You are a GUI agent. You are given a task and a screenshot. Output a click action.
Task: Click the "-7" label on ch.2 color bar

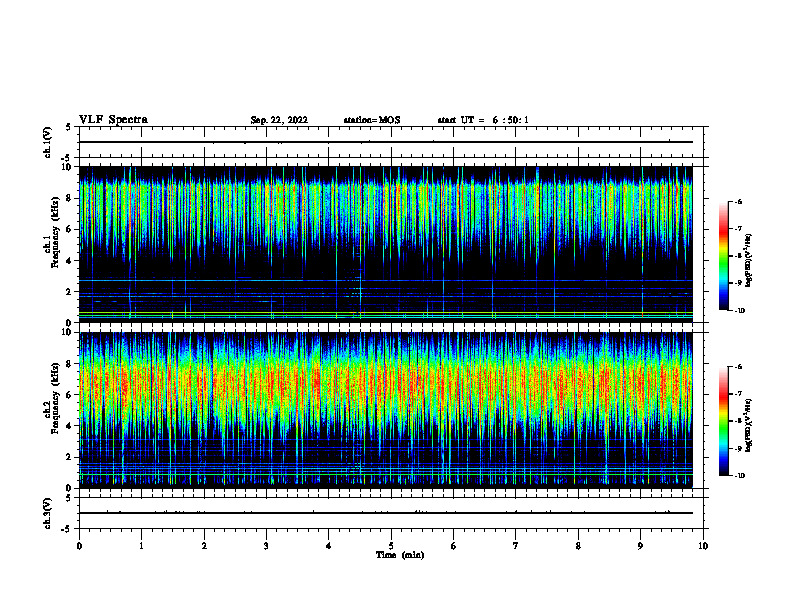pos(738,394)
